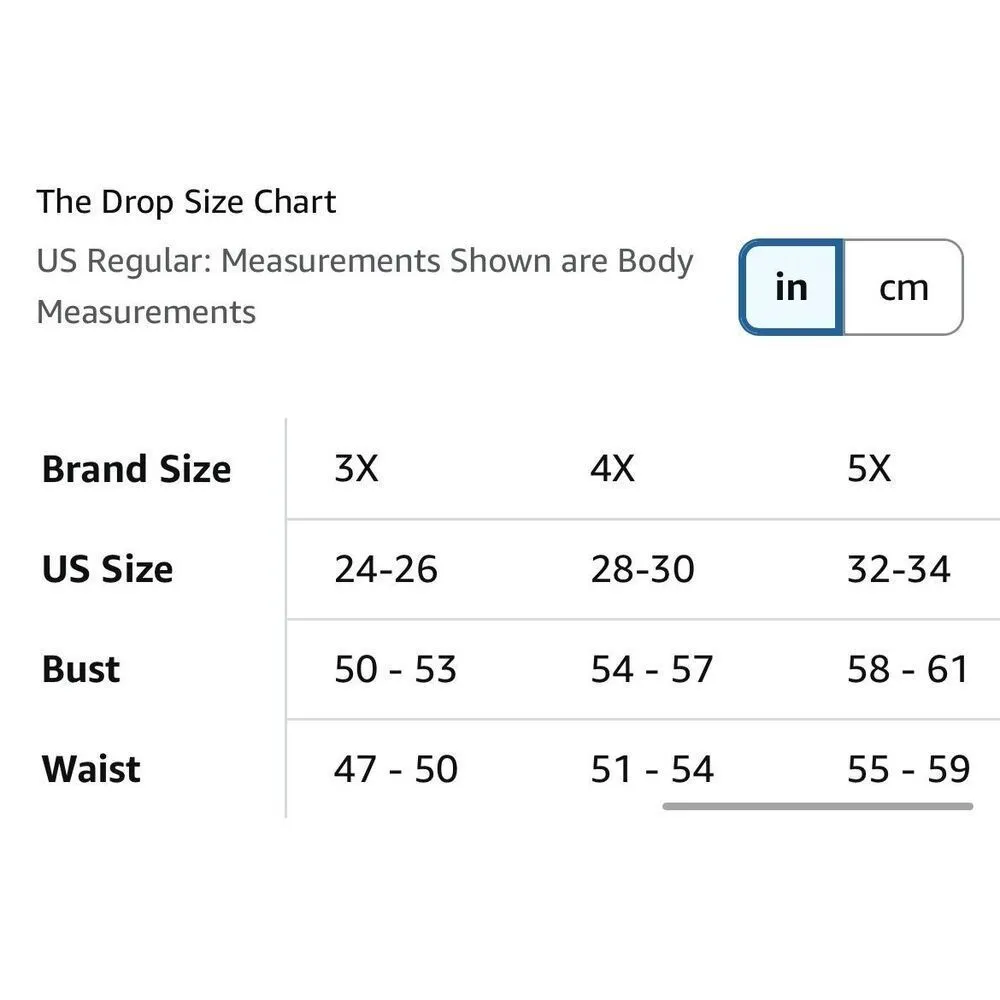Select the Waist row header
The width and height of the screenshot is (1000, 1000).
[x=89, y=769]
